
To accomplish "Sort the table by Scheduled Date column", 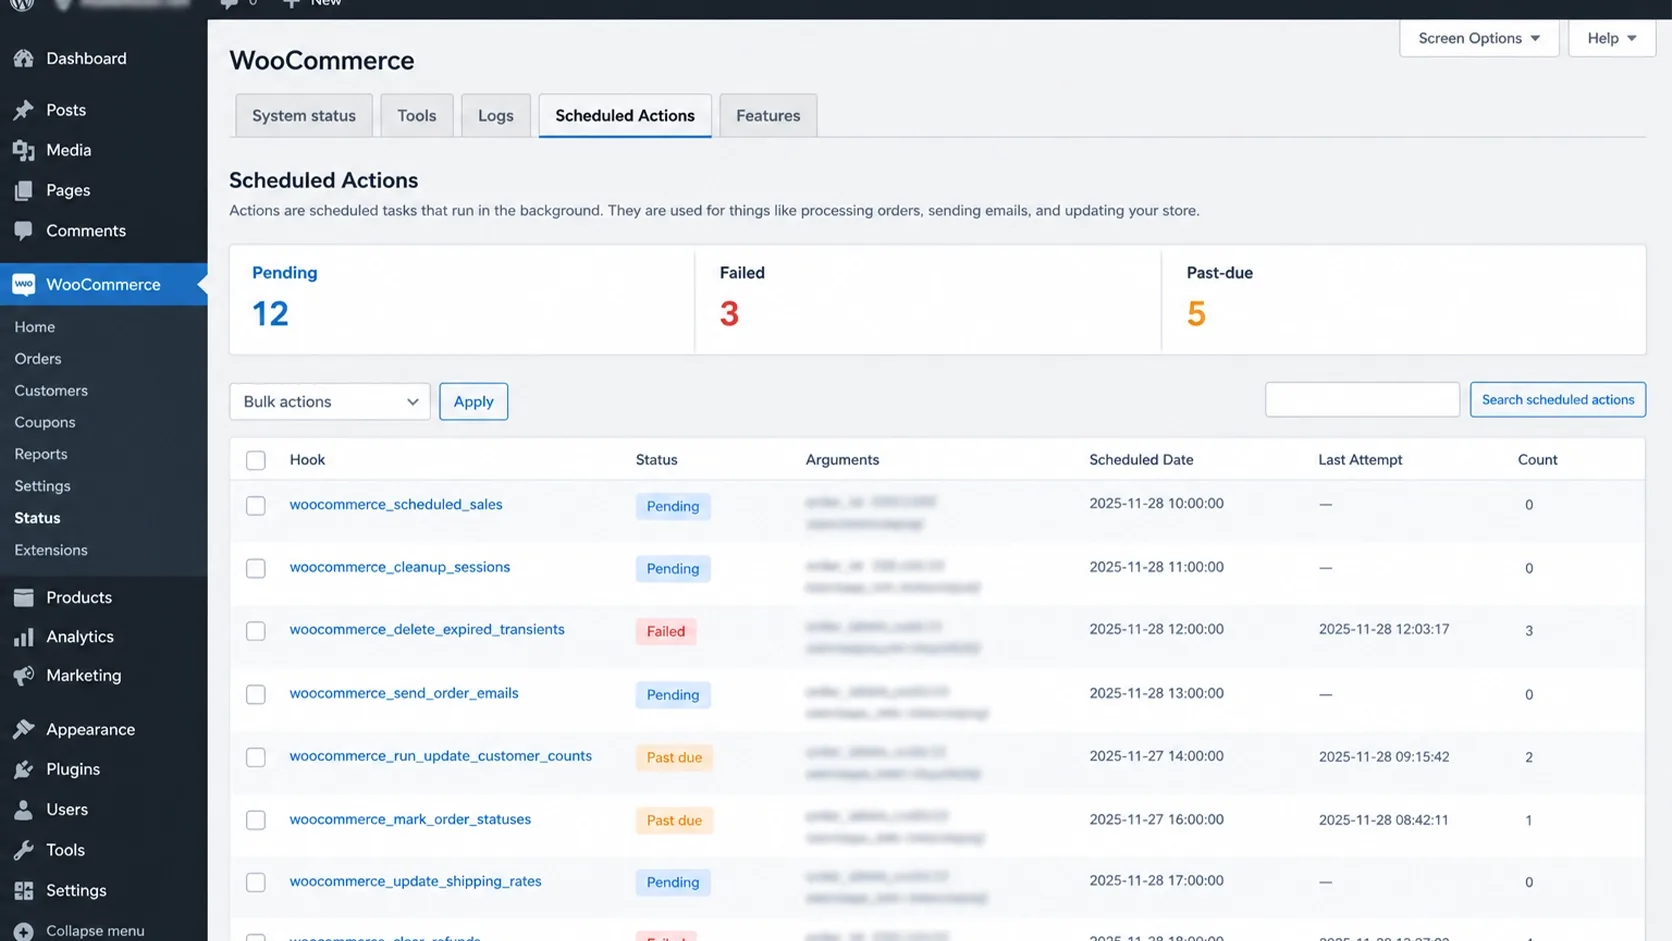I will pyautogui.click(x=1141, y=460).
